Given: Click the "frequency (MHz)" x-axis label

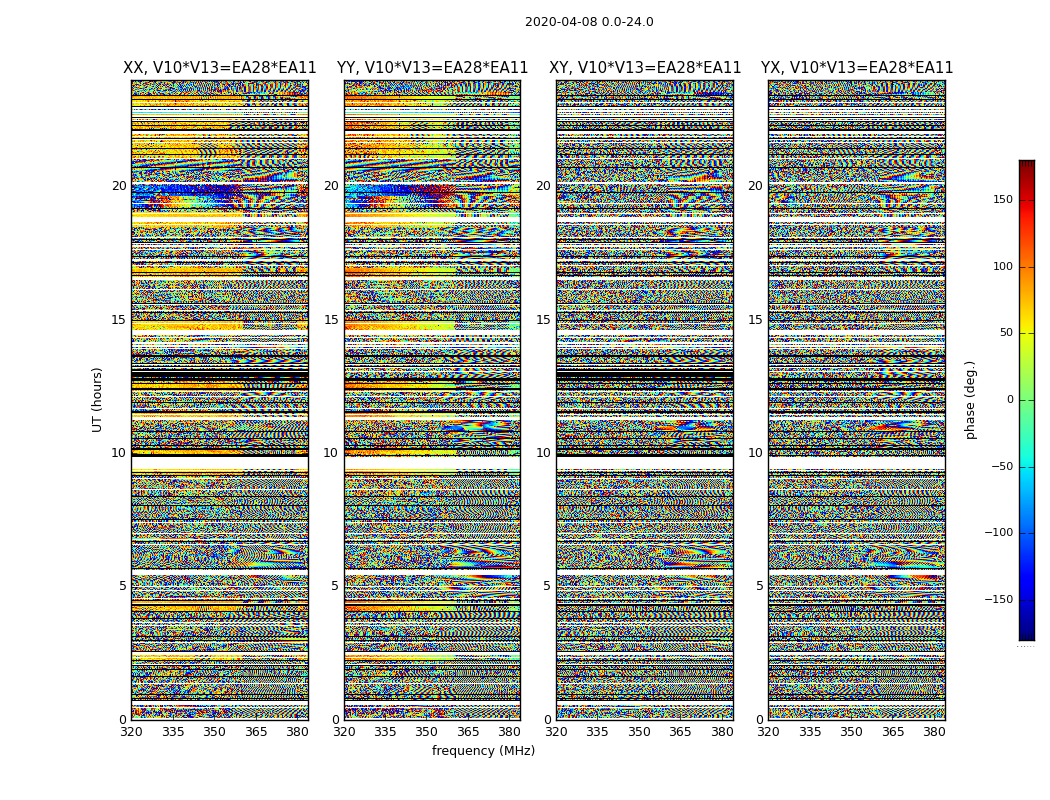Looking at the screenshot, I should tap(483, 750).
